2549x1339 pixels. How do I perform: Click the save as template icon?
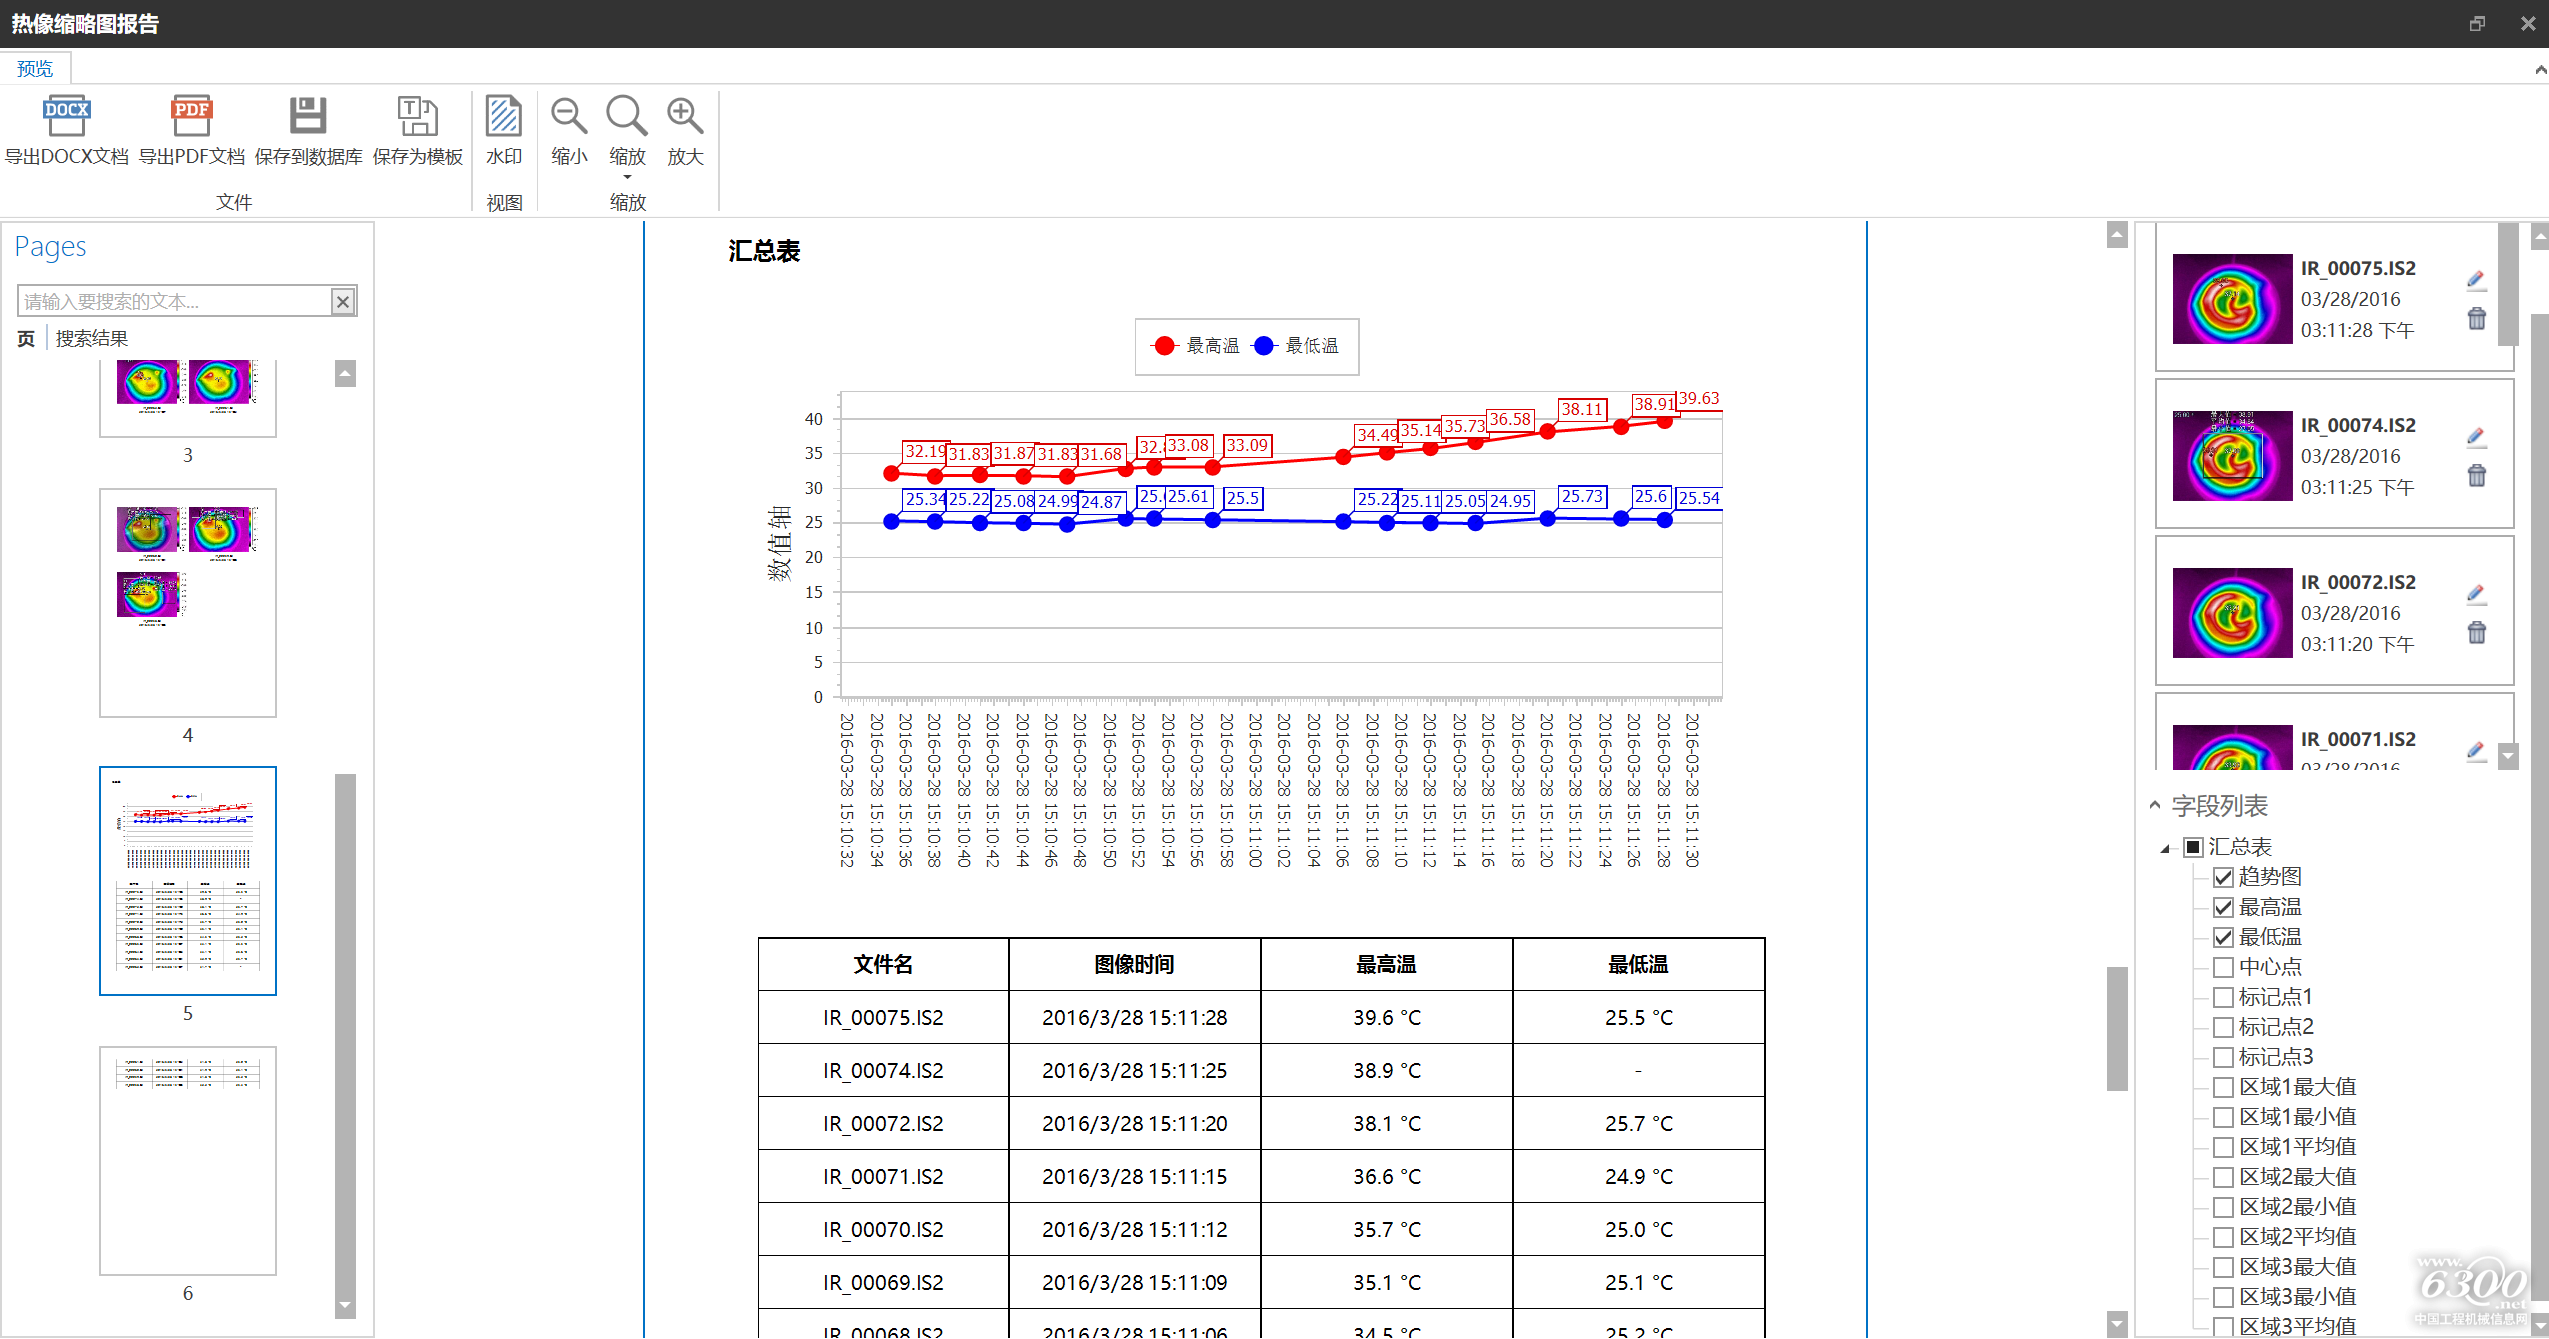click(x=417, y=117)
